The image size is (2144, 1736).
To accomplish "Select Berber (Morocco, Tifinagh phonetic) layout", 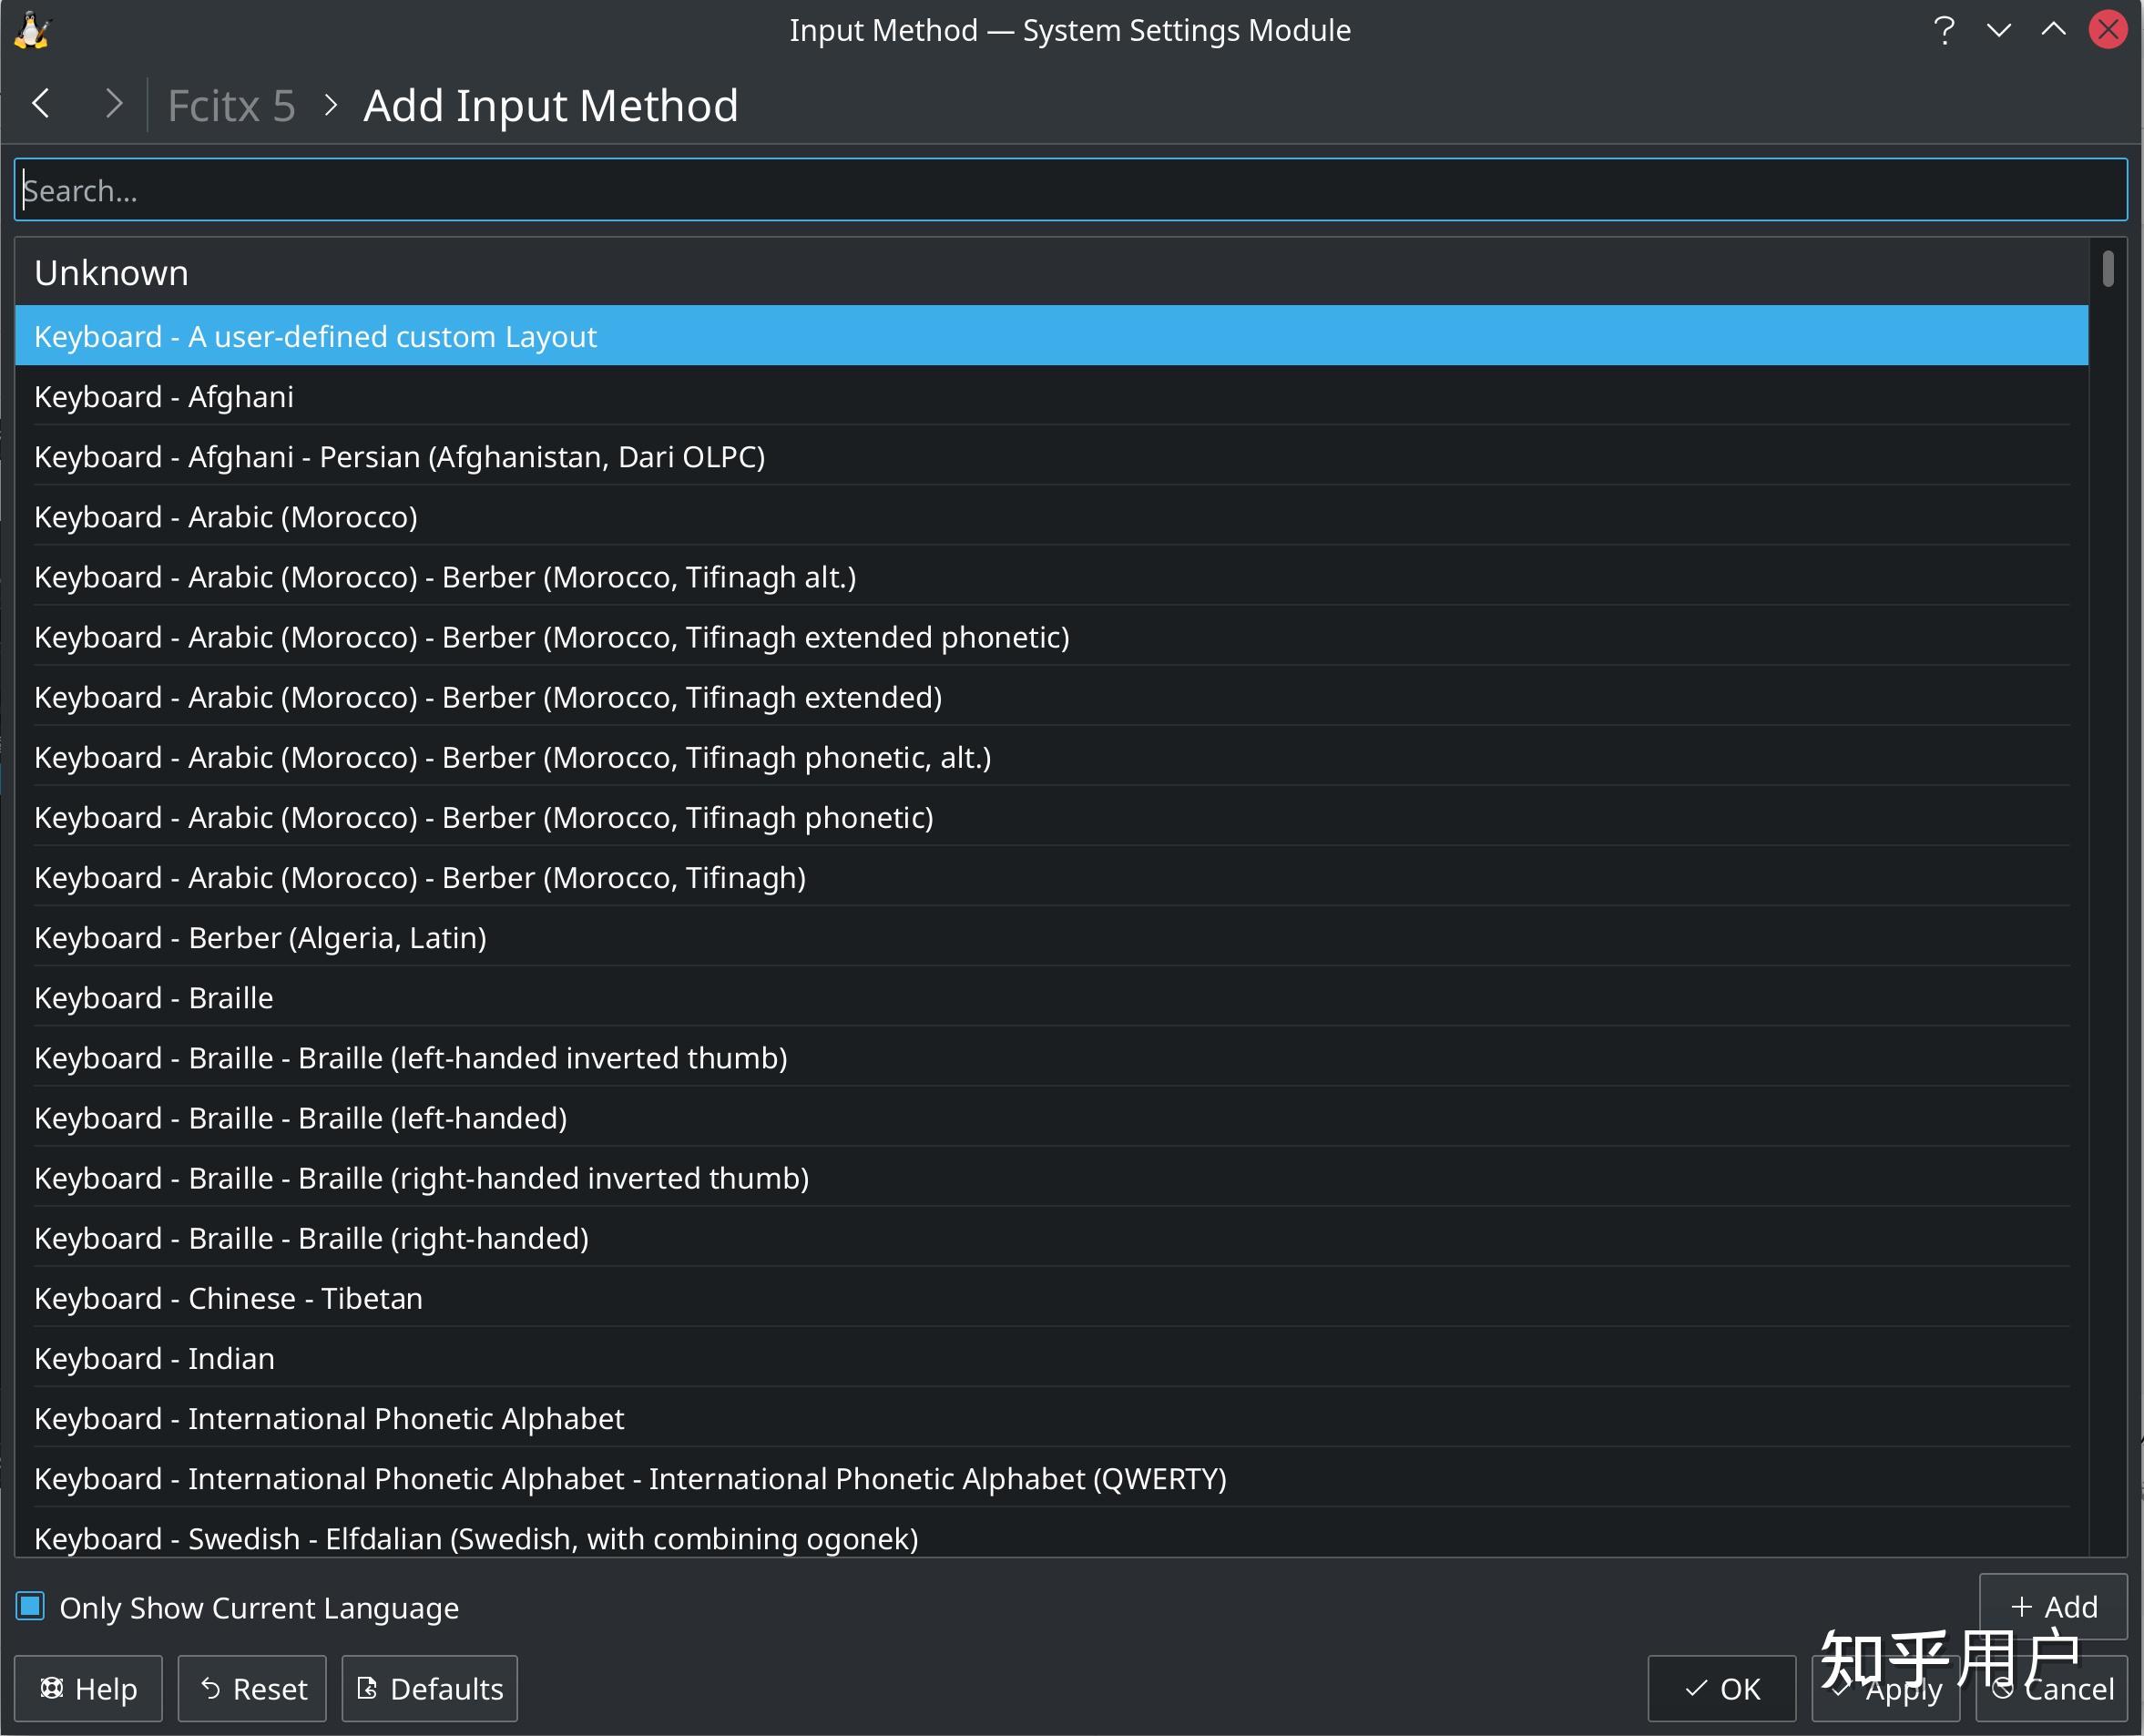I will (1051, 816).
